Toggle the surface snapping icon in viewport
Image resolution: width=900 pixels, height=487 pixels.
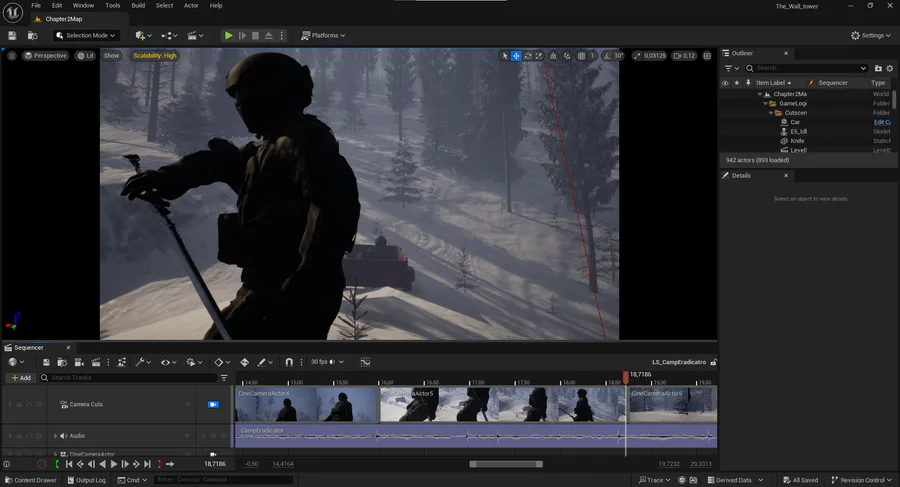coord(567,56)
